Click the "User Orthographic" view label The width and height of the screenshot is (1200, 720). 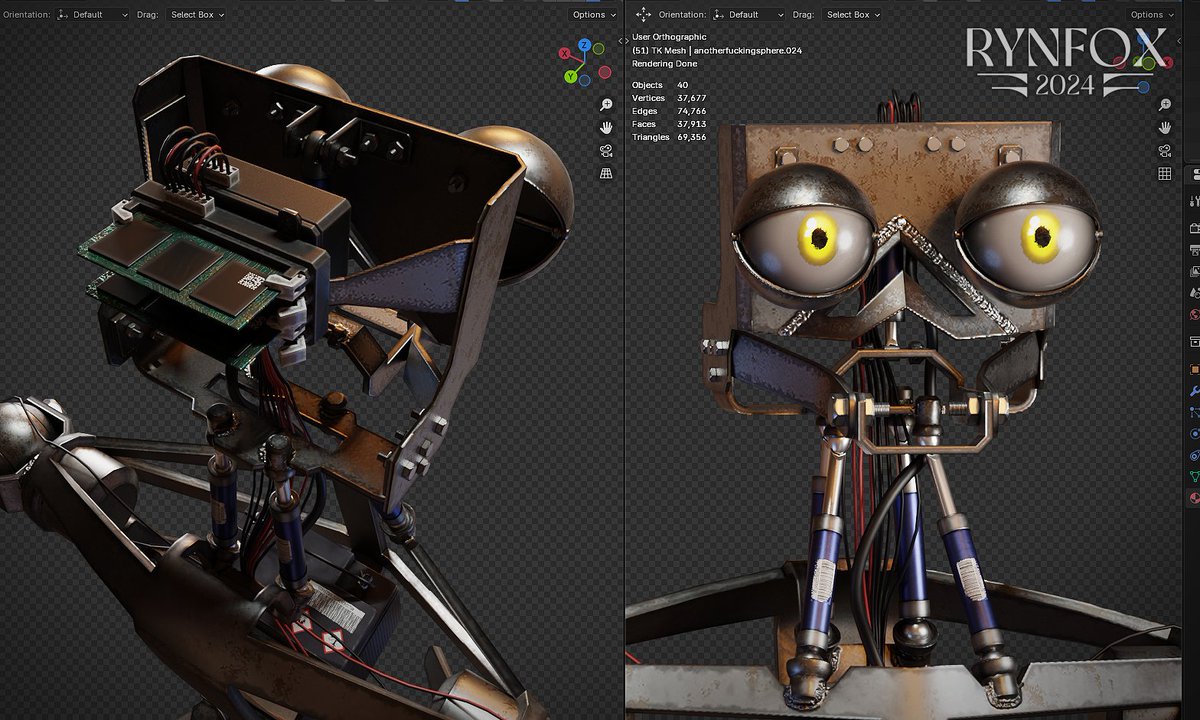[669, 37]
